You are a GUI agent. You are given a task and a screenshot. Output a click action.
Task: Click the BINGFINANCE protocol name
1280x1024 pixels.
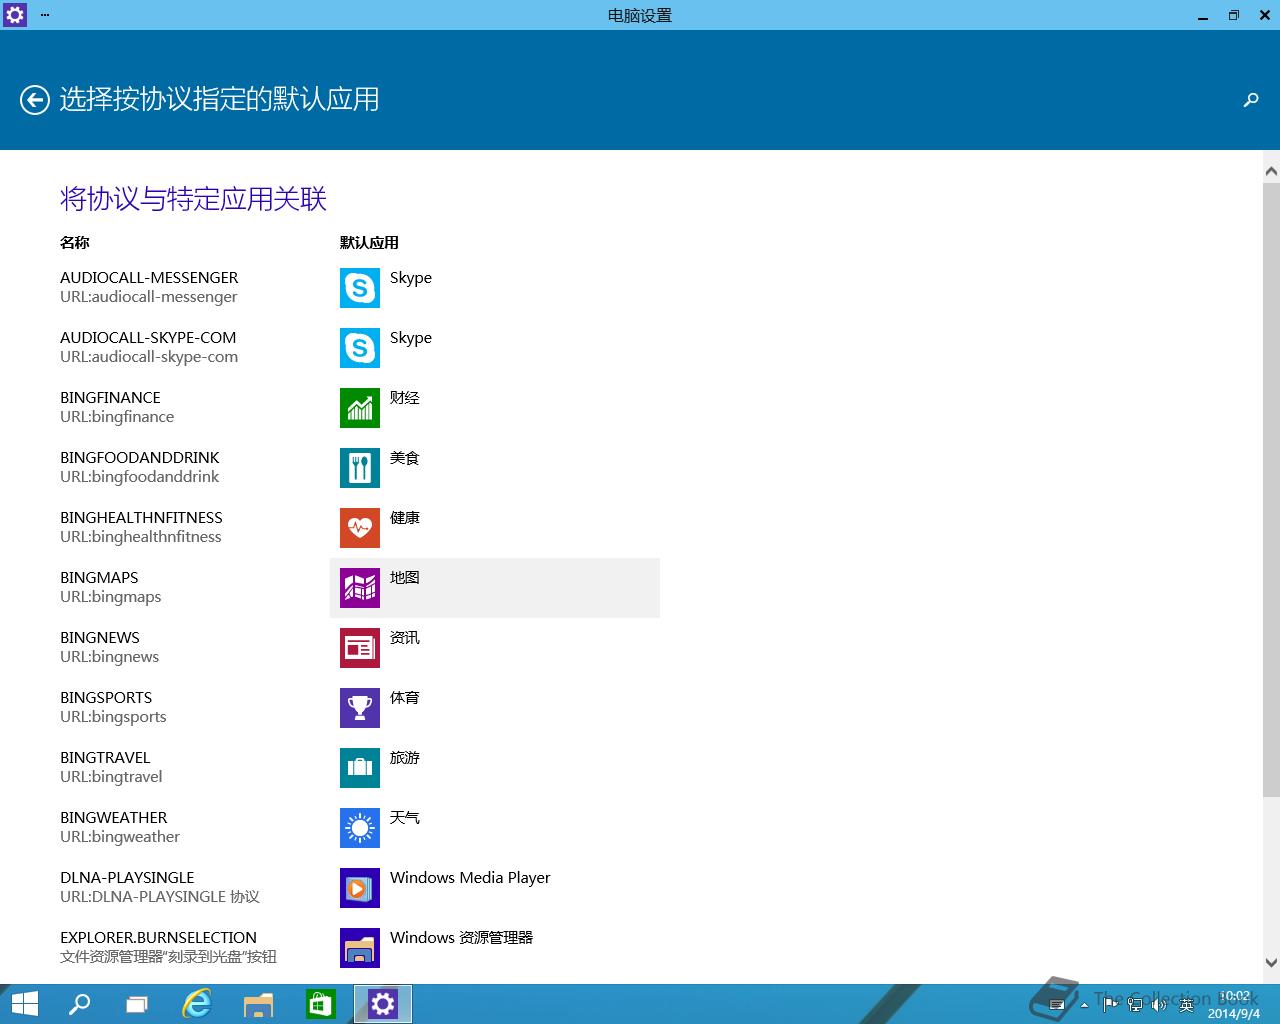[110, 398]
